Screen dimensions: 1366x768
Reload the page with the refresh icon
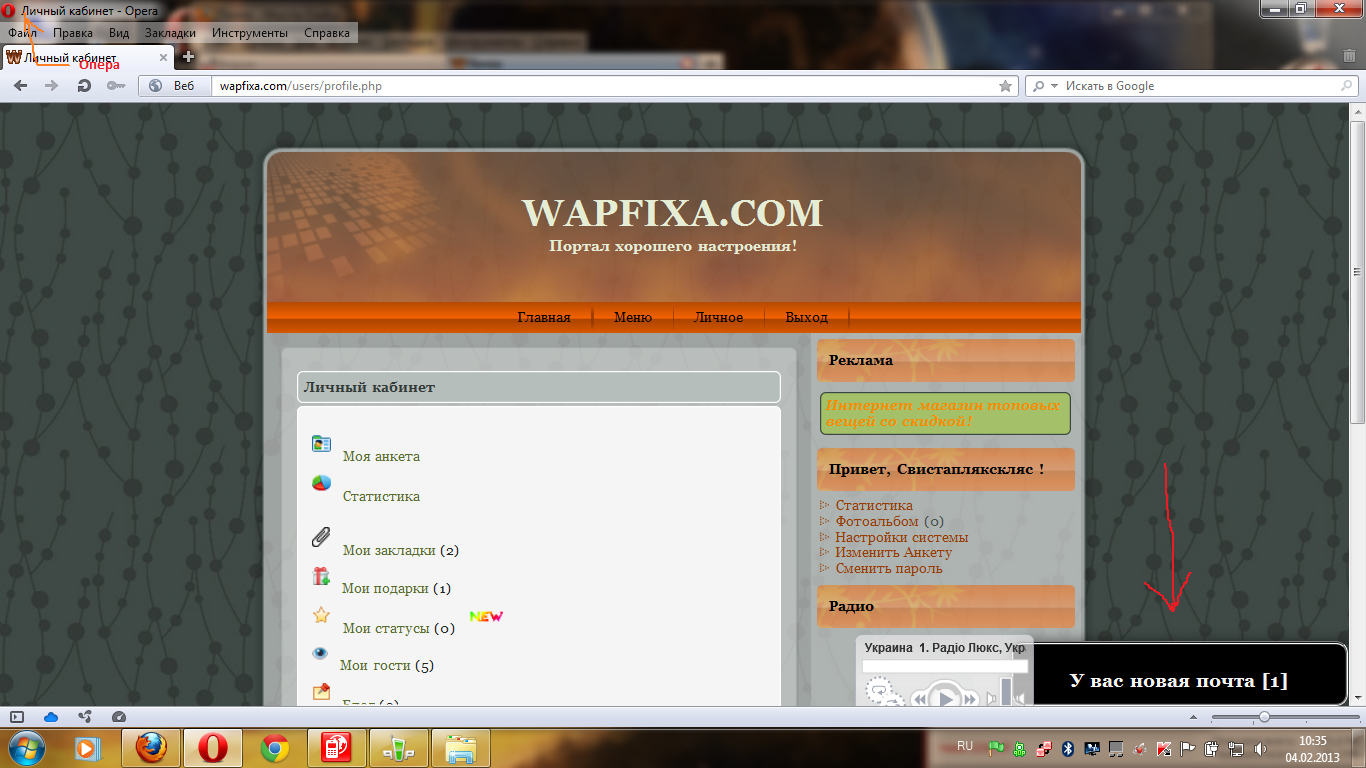[x=84, y=86]
